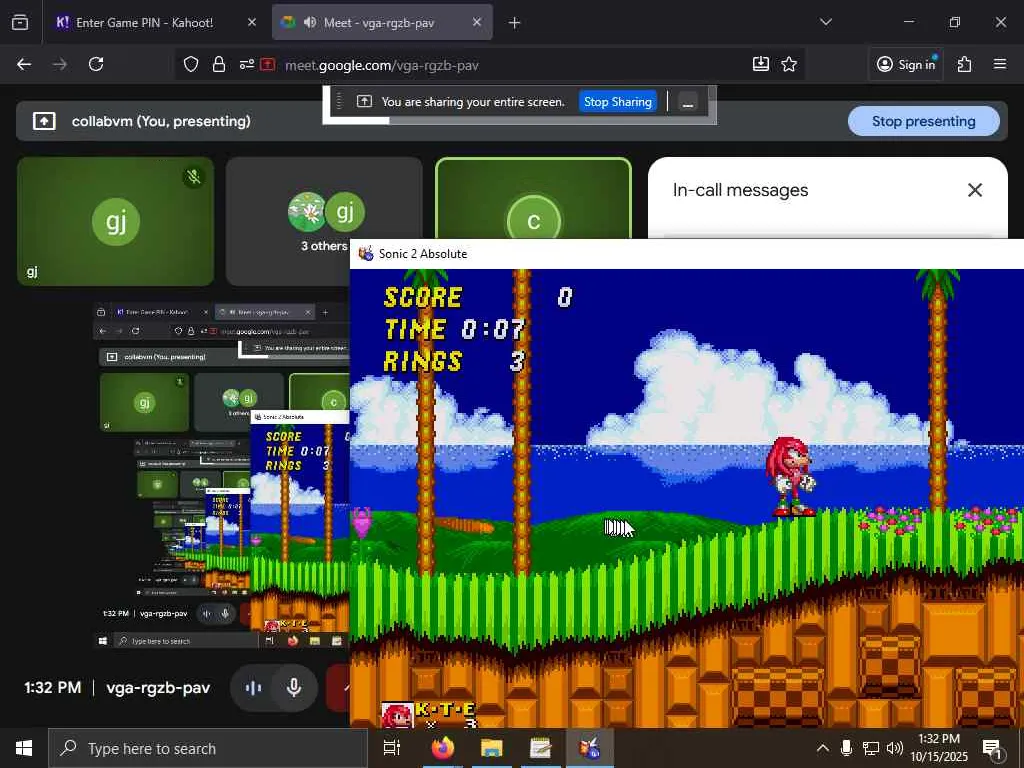Open network status tray icon
The image size is (1024, 768).
tap(871, 748)
